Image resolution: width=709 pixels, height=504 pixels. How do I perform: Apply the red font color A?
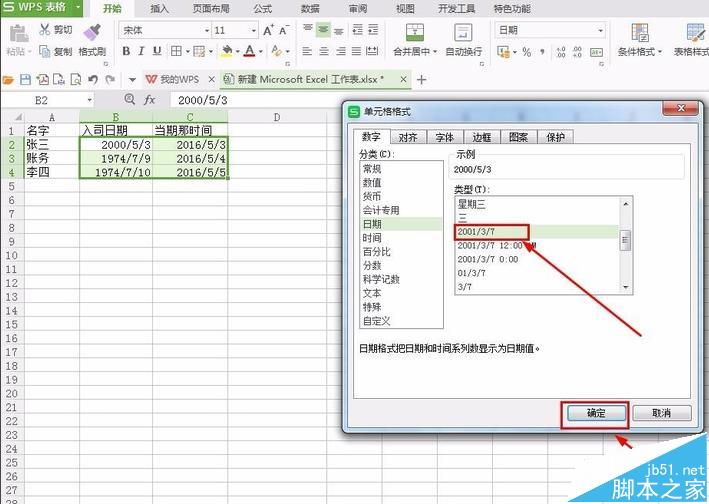coord(250,51)
